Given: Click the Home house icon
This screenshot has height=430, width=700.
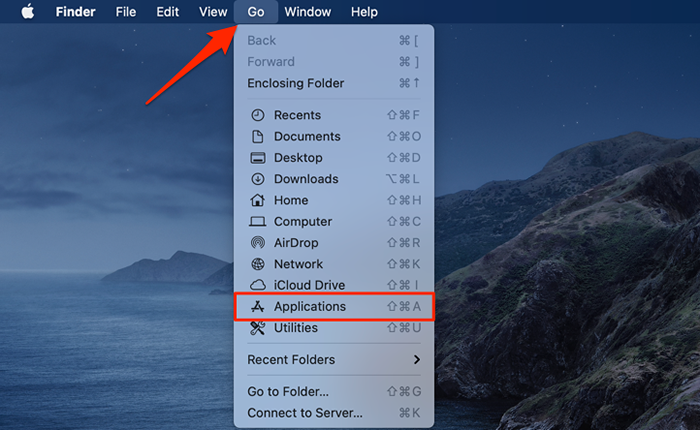Looking at the screenshot, I should (258, 200).
